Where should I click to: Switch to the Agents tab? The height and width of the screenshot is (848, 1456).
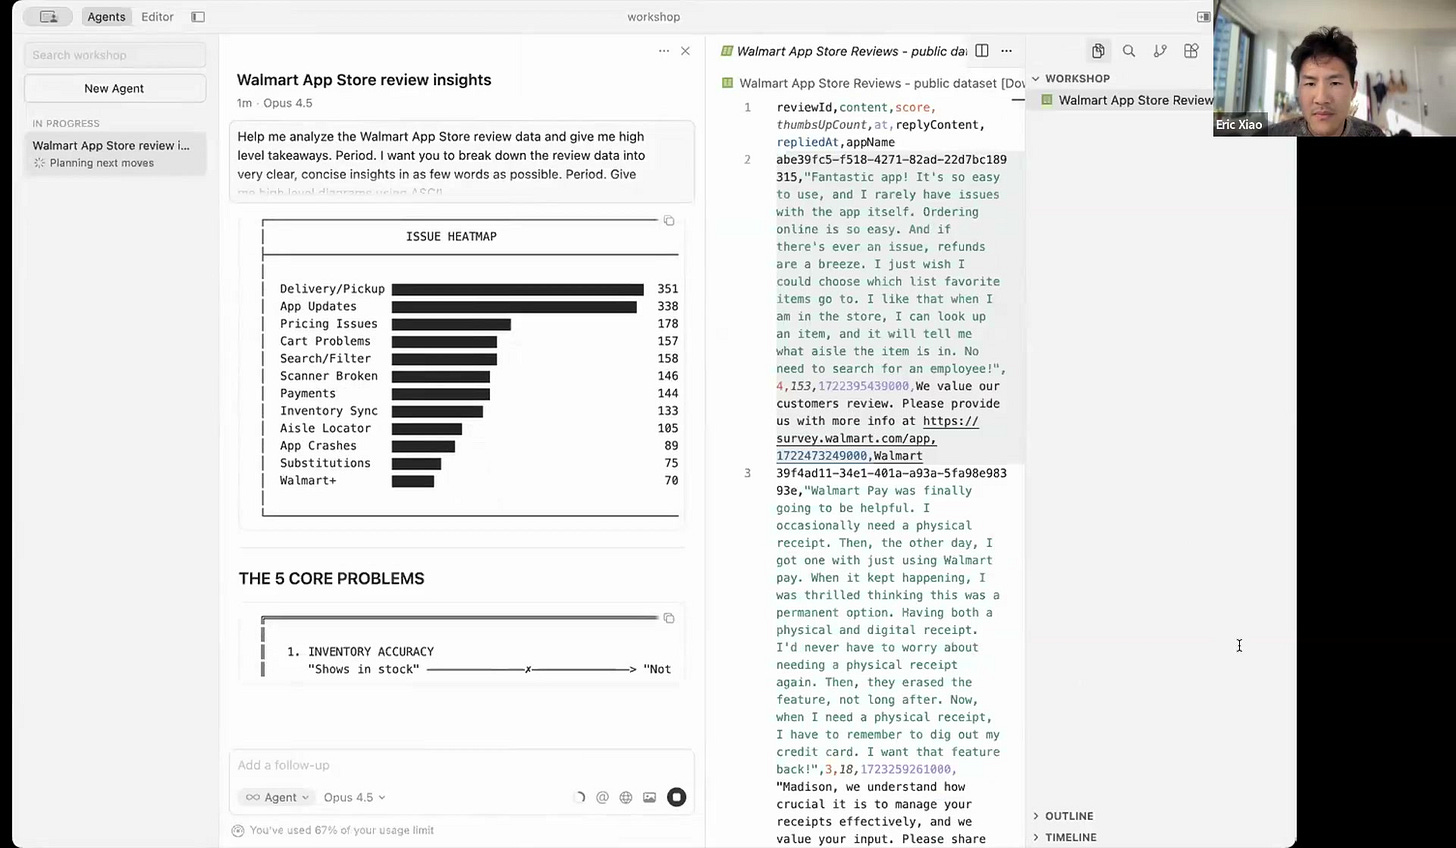tap(106, 17)
